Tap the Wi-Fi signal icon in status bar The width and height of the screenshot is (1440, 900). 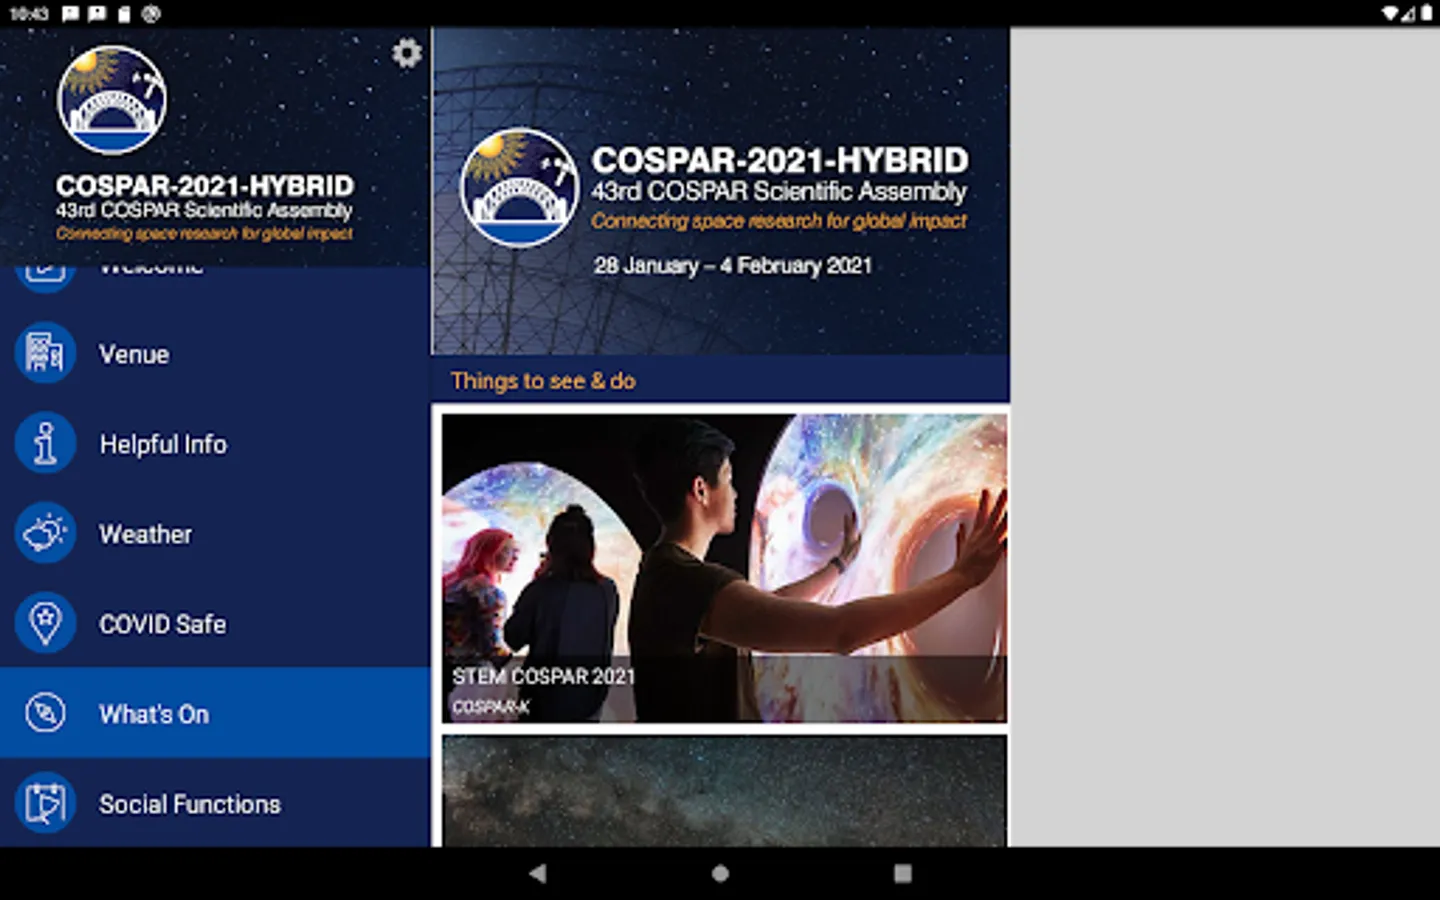[1390, 14]
